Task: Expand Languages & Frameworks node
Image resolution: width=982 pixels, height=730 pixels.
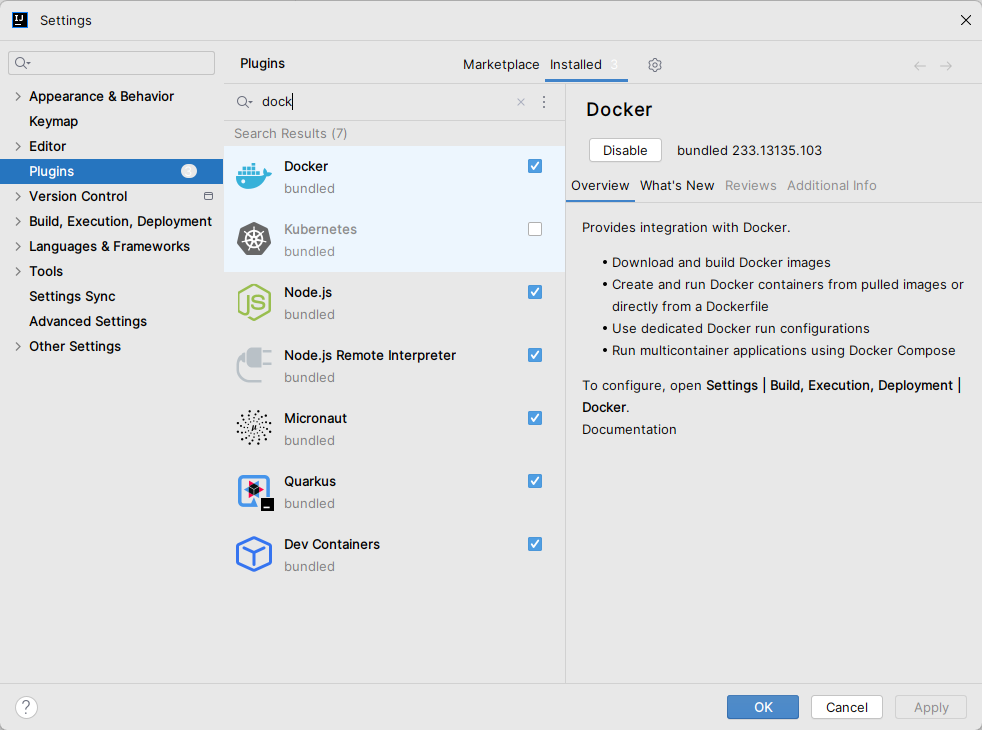Action: click(x=18, y=247)
